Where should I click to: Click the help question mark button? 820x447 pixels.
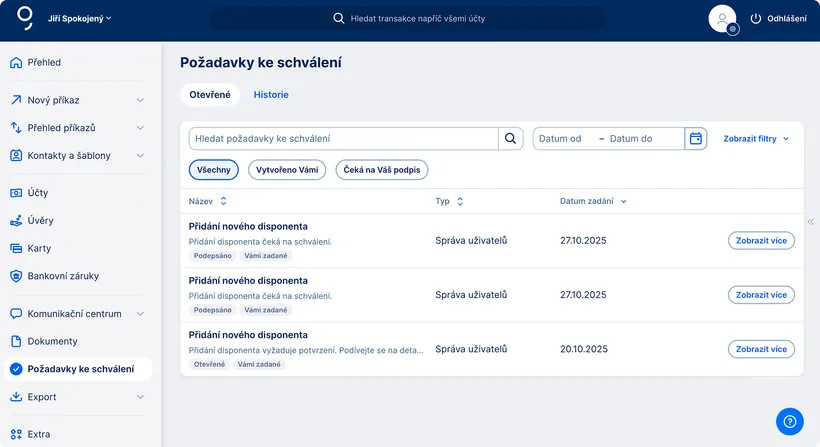789,421
